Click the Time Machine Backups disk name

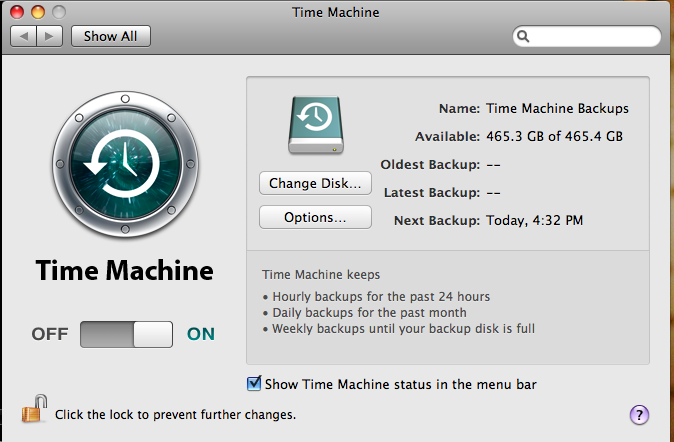click(556, 108)
